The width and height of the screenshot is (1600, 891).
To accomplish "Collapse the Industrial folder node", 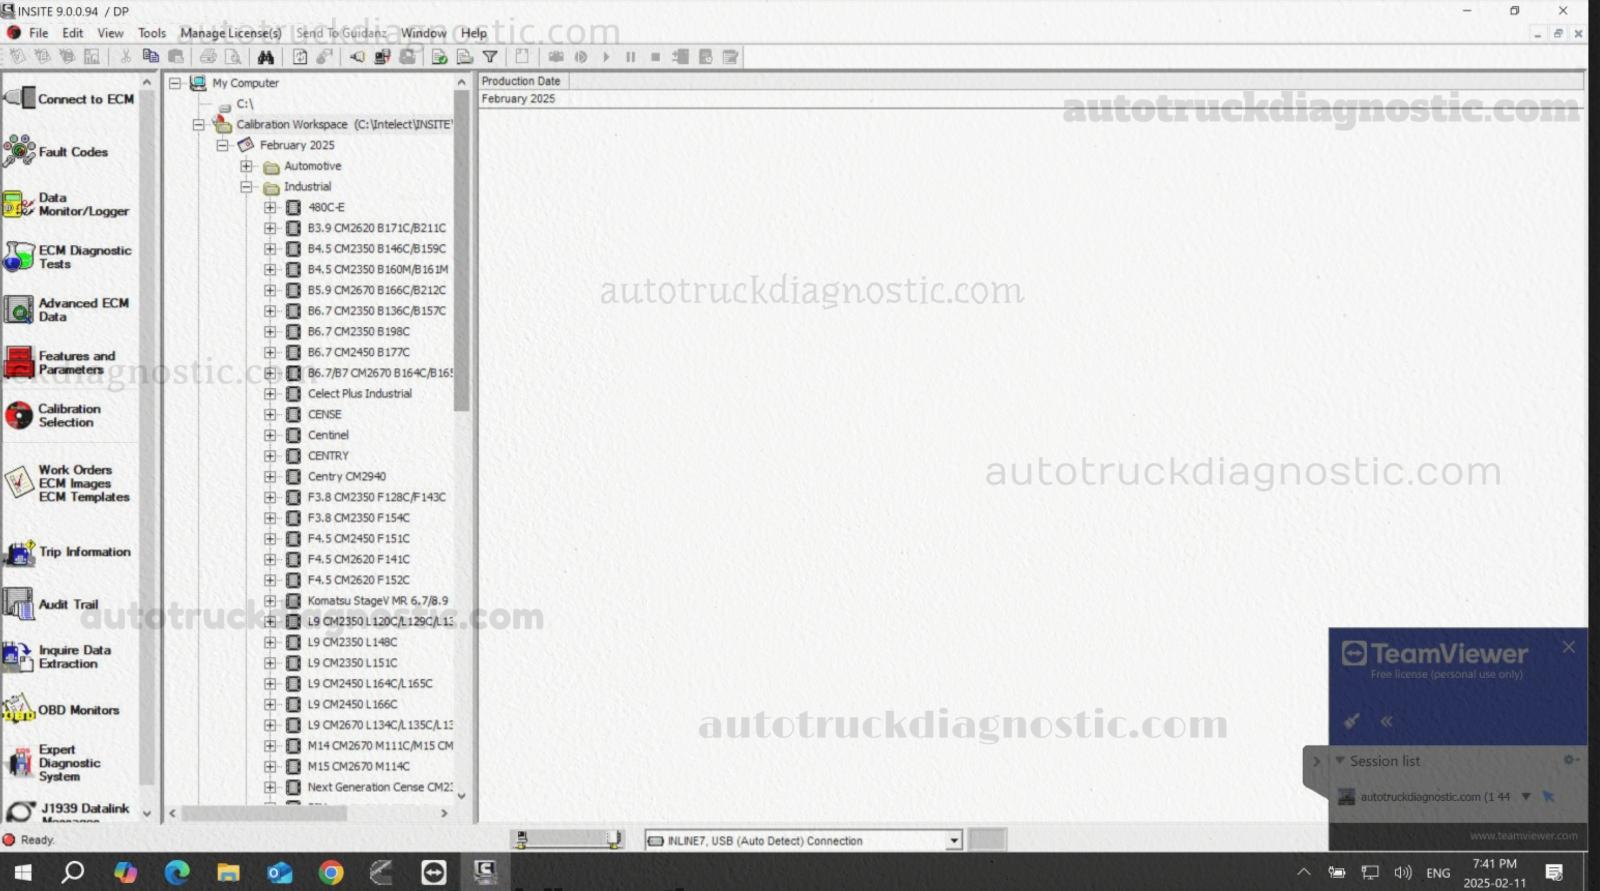I will (x=246, y=187).
